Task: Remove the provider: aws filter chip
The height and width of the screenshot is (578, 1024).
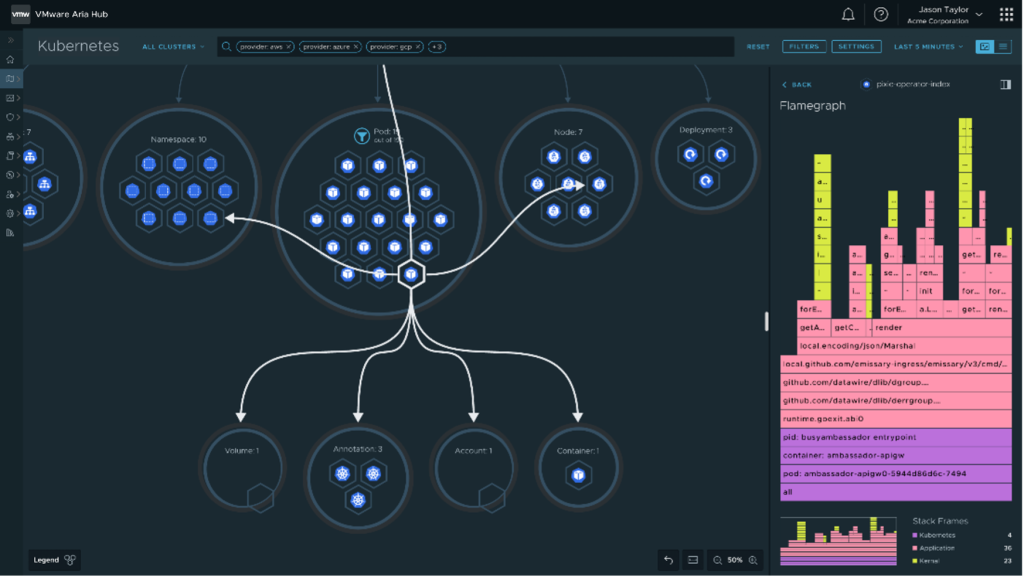Action: pos(289,47)
